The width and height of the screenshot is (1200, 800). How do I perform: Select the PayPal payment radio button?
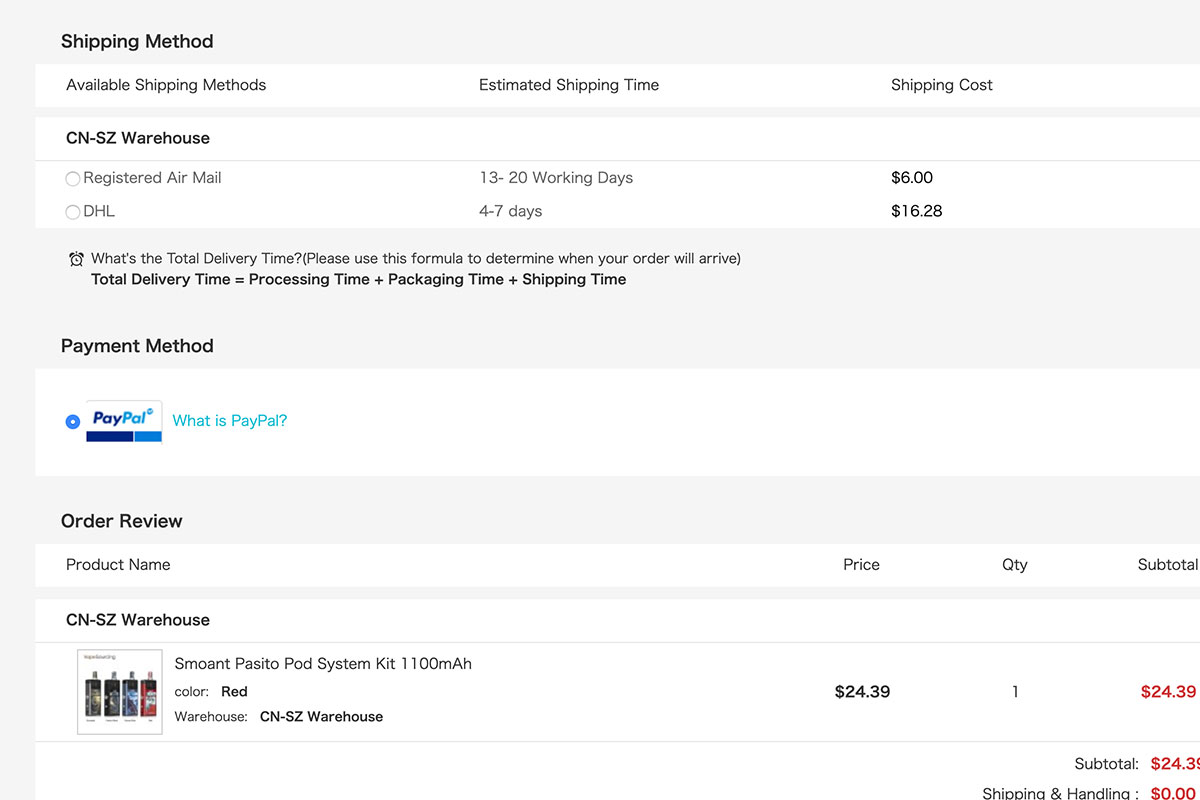point(72,422)
